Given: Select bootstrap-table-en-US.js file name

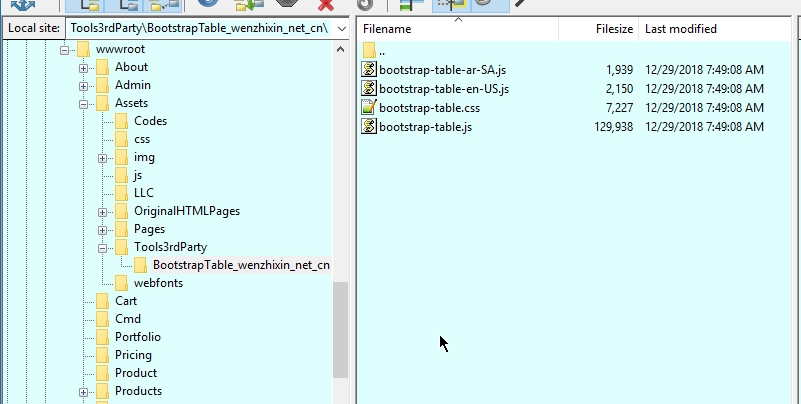Looking at the screenshot, I should [444, 89].
